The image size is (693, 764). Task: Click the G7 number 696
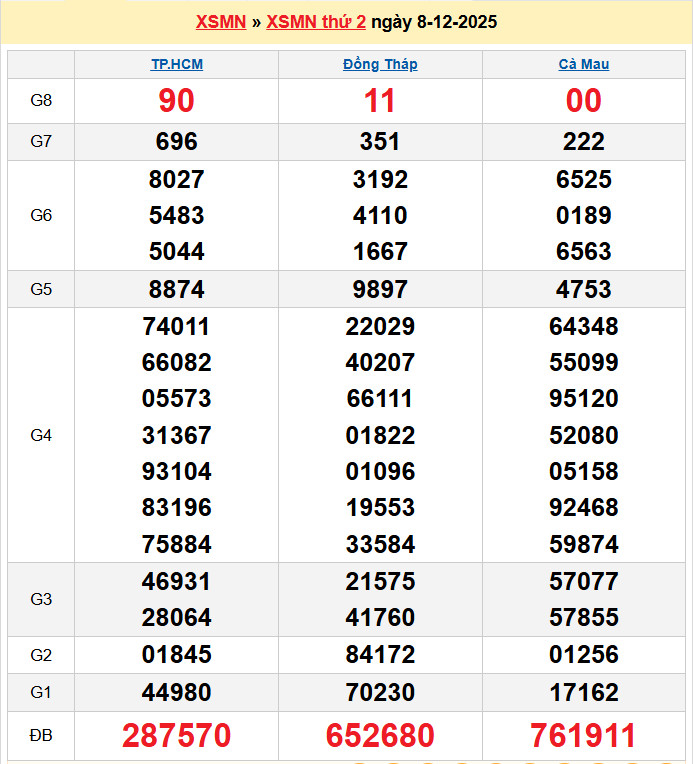(x=176, y=142)
